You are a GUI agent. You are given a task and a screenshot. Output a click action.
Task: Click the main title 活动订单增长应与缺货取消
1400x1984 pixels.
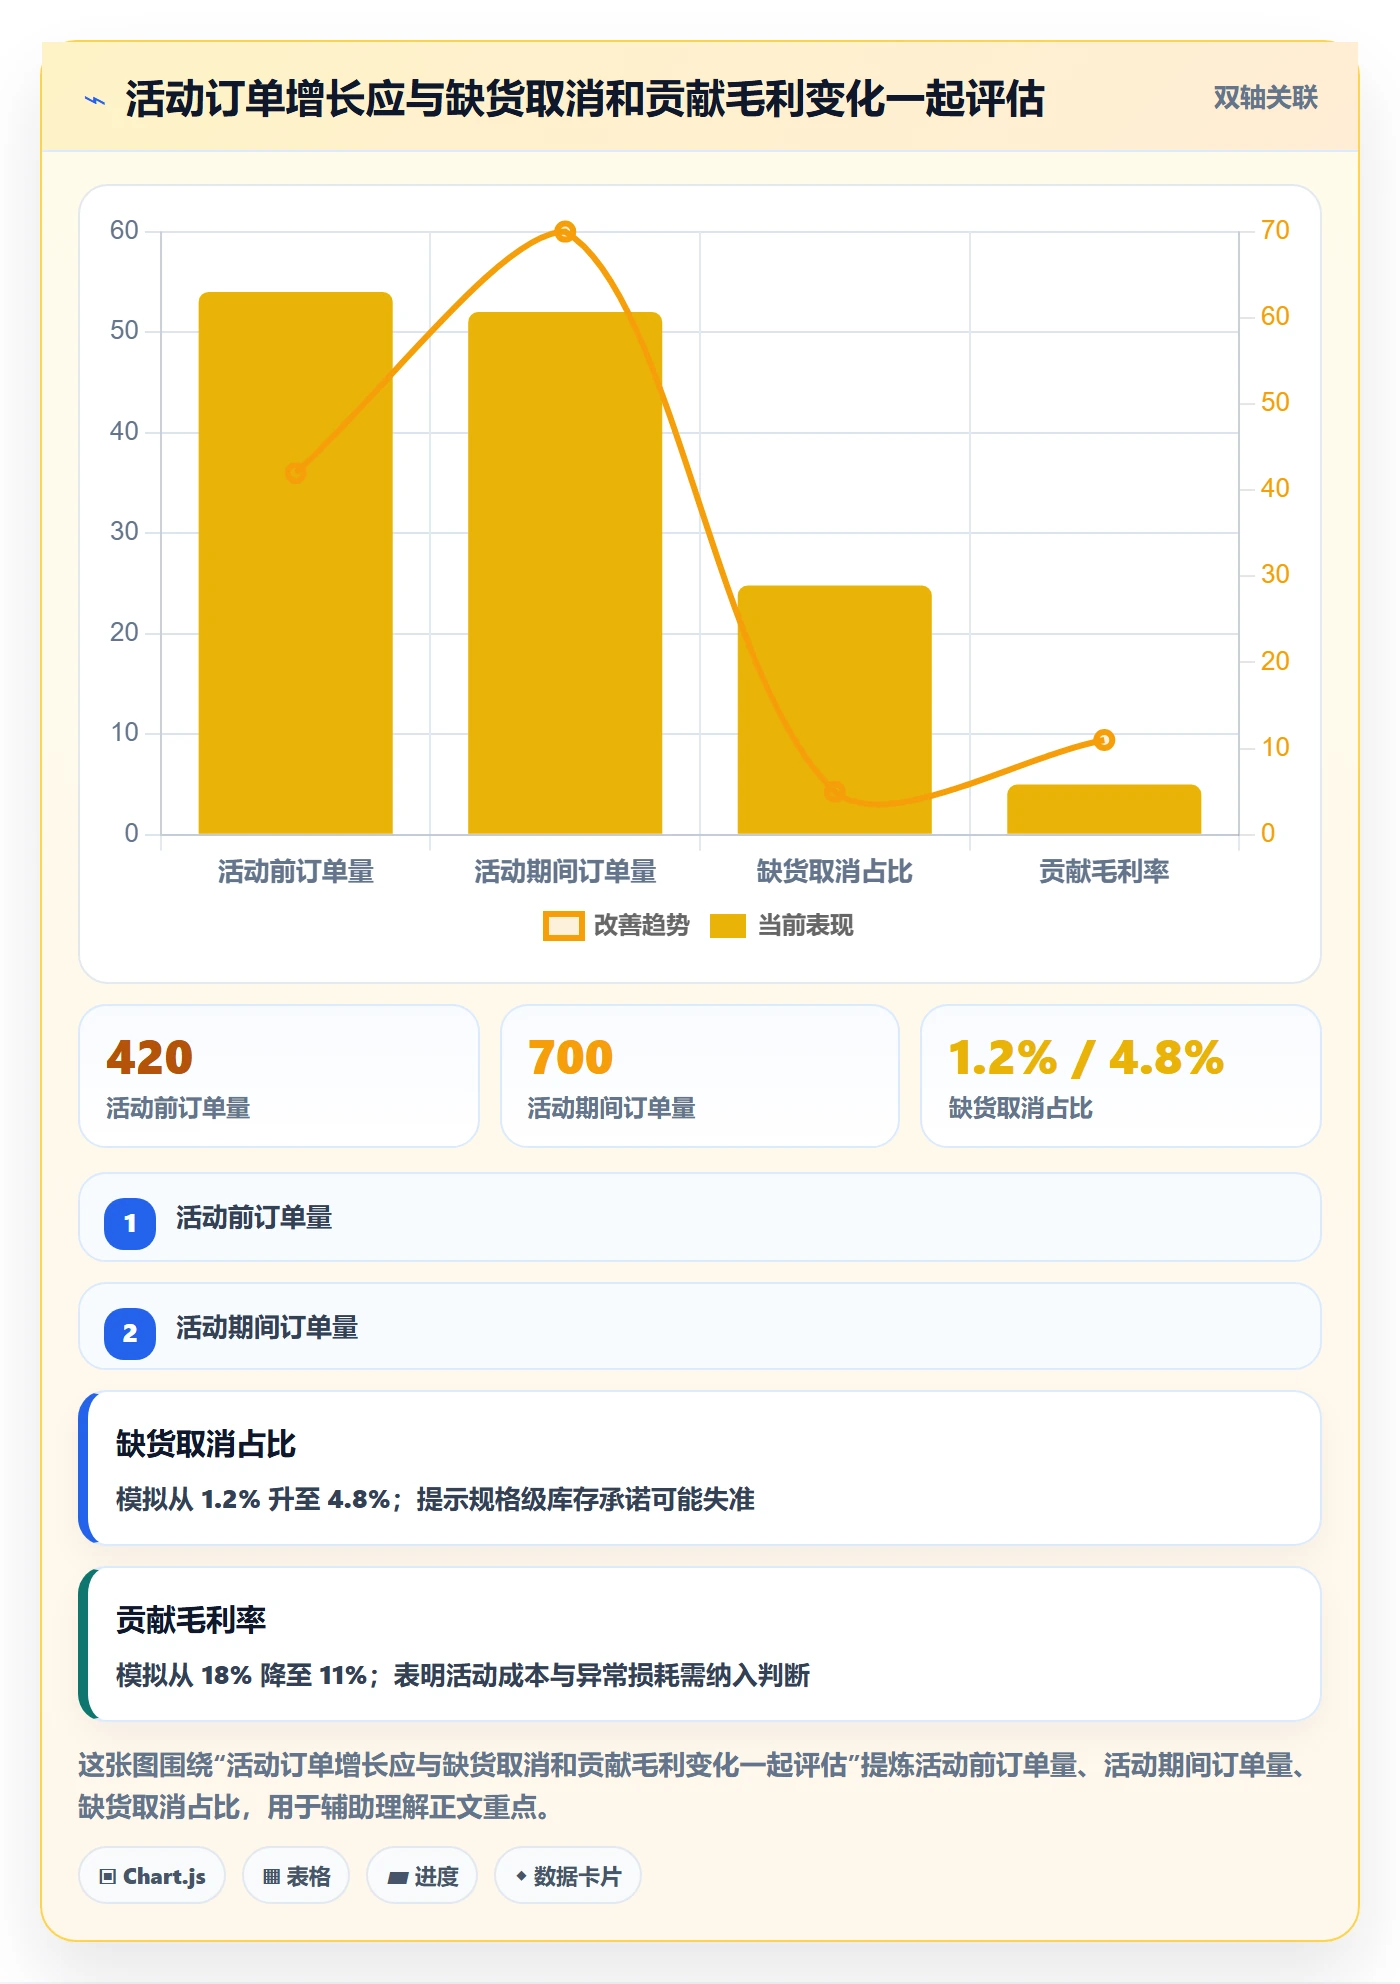[x=585, y=100]
